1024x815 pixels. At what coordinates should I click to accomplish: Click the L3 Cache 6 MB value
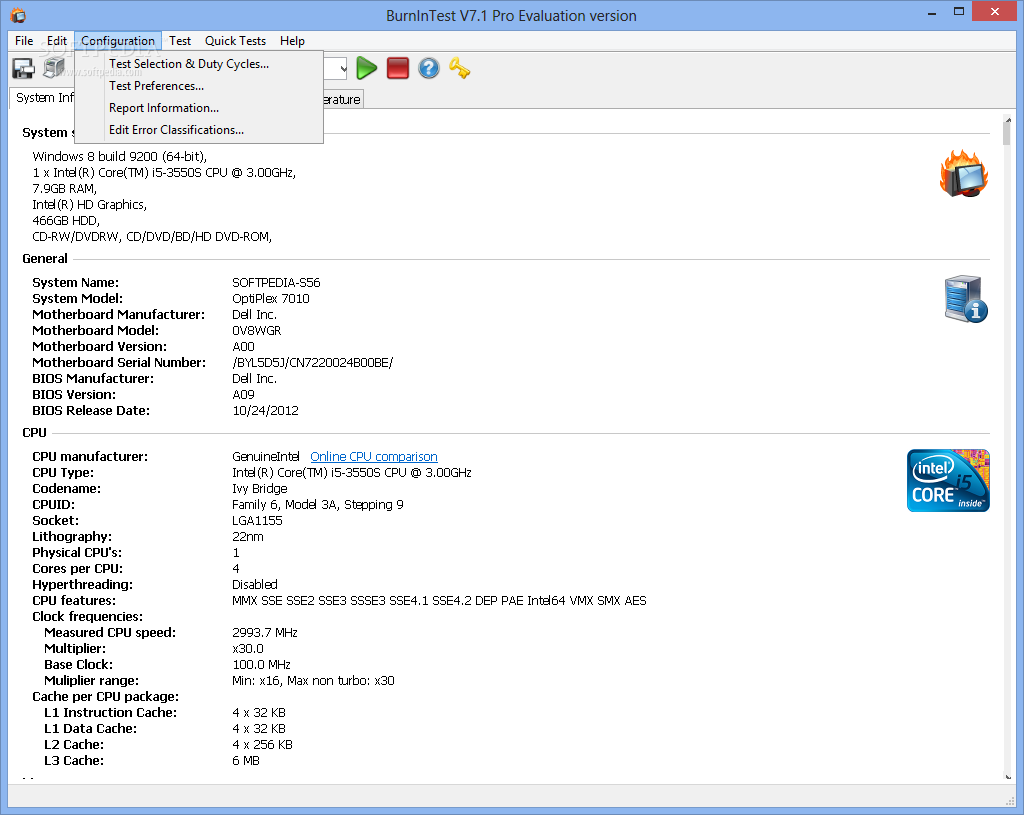(x=246, y=761)
